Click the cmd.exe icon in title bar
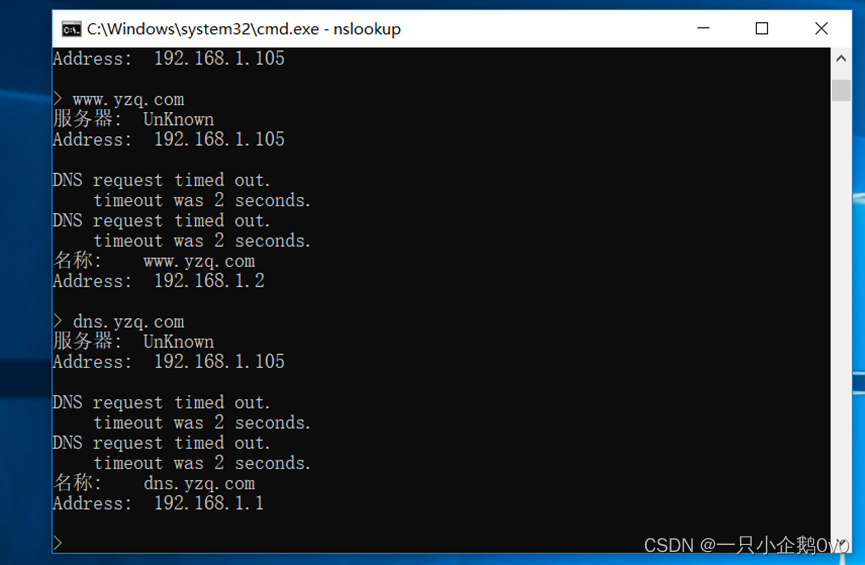 point(71,29)
